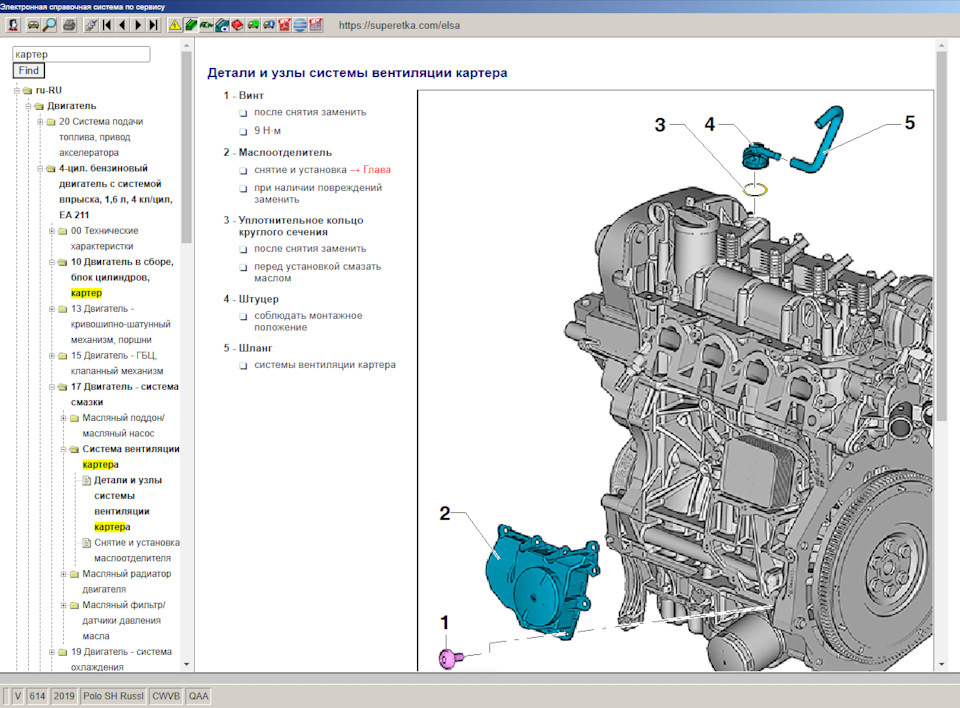Click the search field containing 'картер'
Screen dimensions: 960x708
81,54
